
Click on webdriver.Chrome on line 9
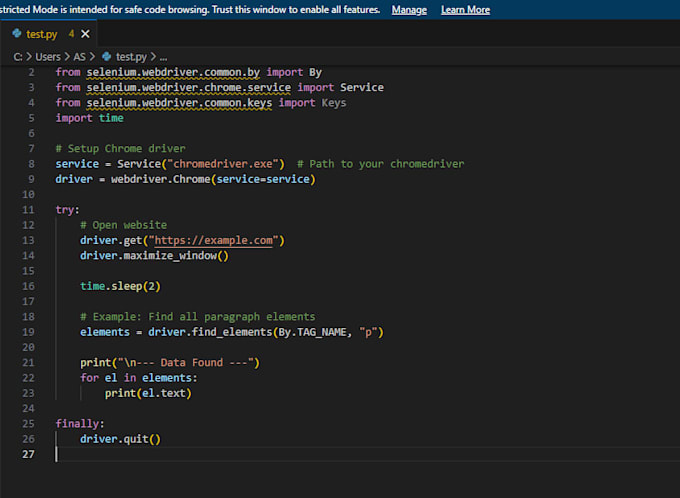click(x=160, y=179)
